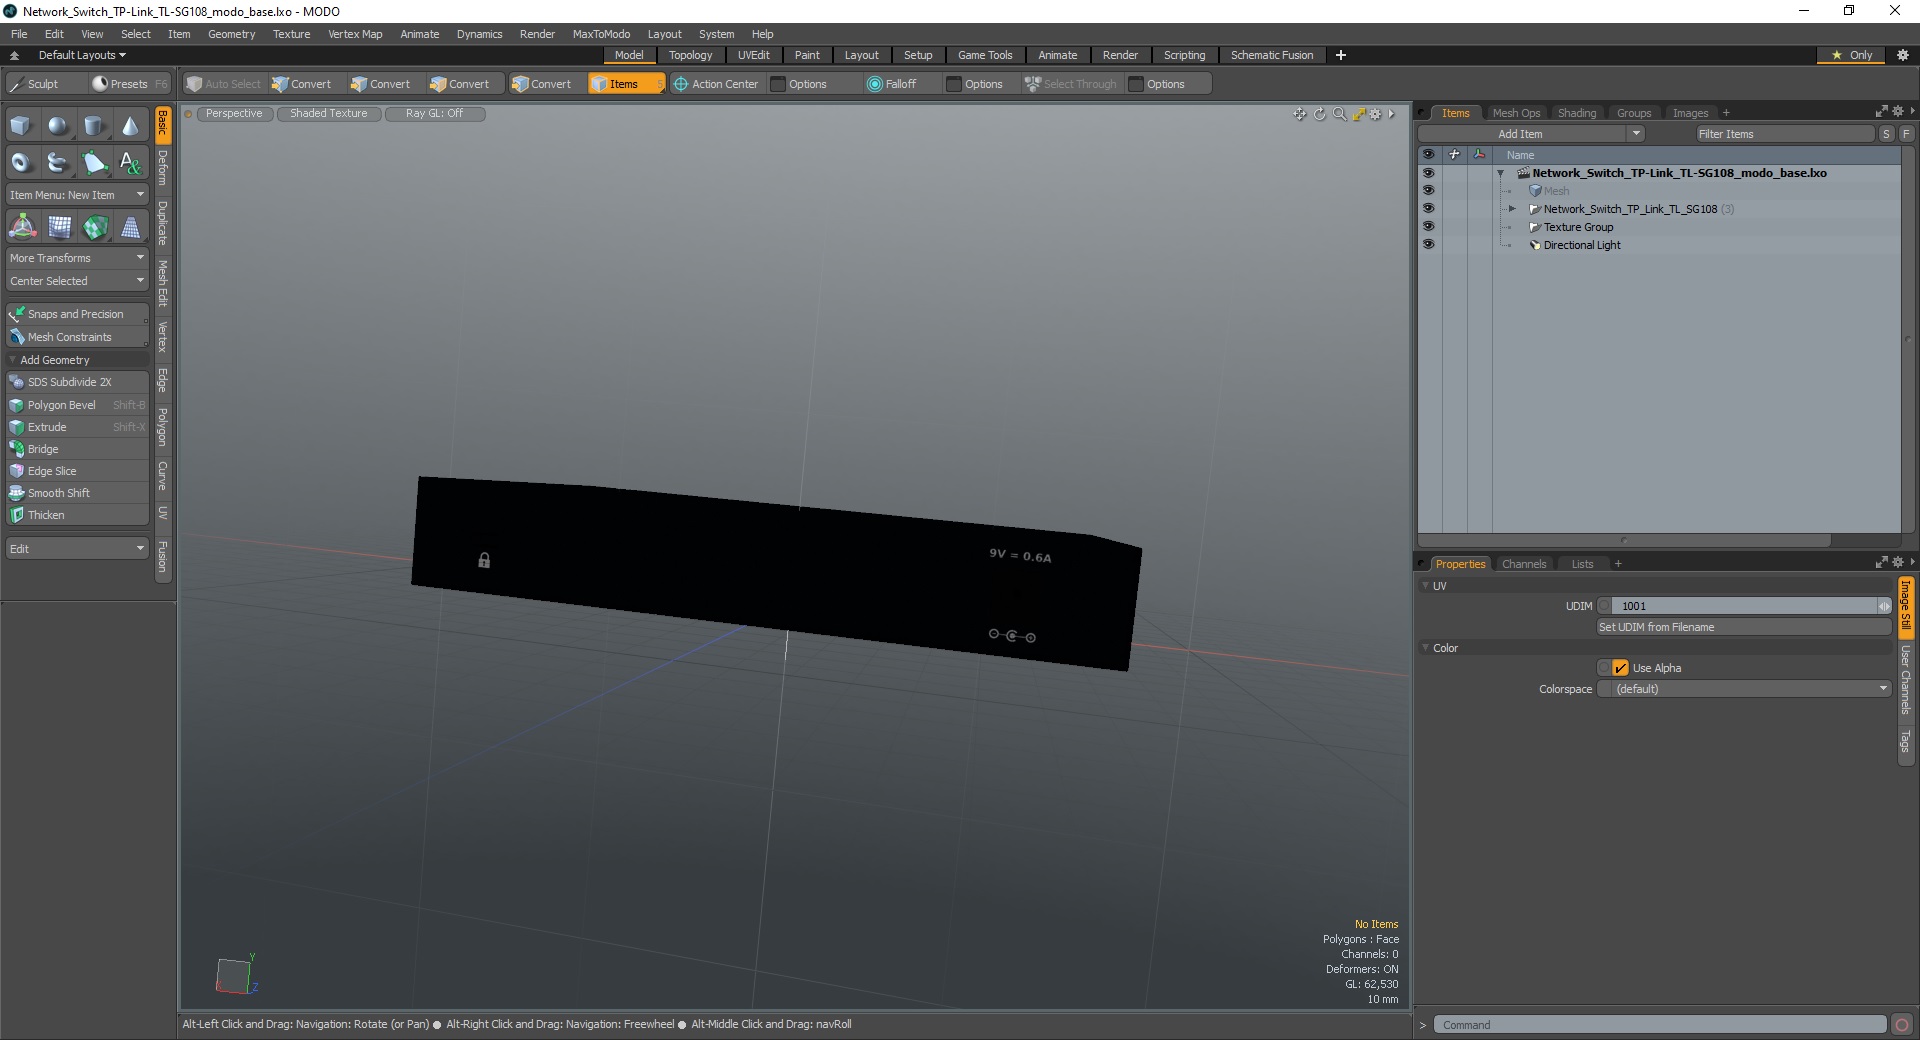This screenshot has height=1040, width=1920.
Task: Click the Polygon Bevel tool
Action: (x=77, y=405)
